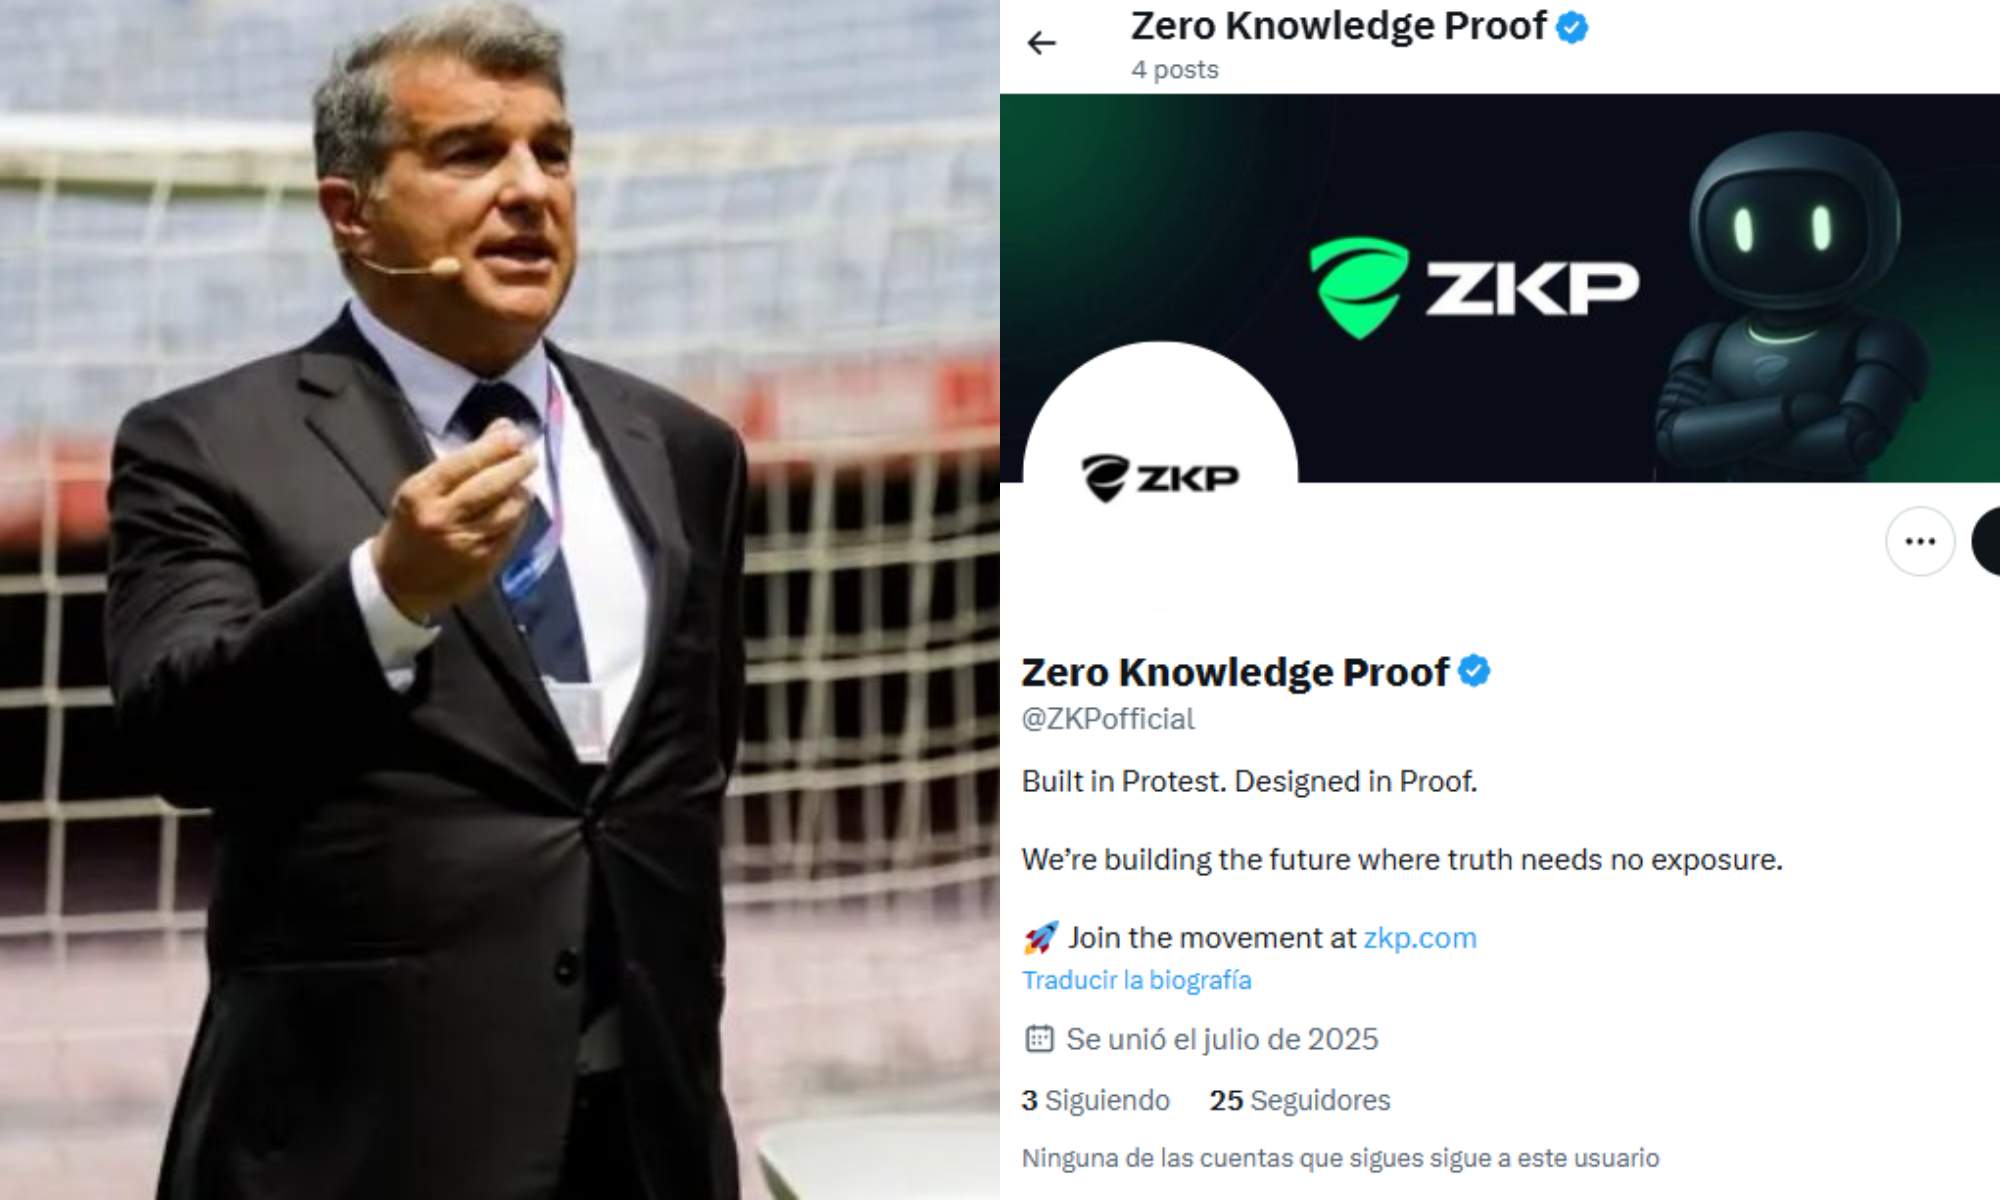Screen dimensions: 2000x1200
Task: Click the robot mascot in the banner
Action: pos(1790,305)
